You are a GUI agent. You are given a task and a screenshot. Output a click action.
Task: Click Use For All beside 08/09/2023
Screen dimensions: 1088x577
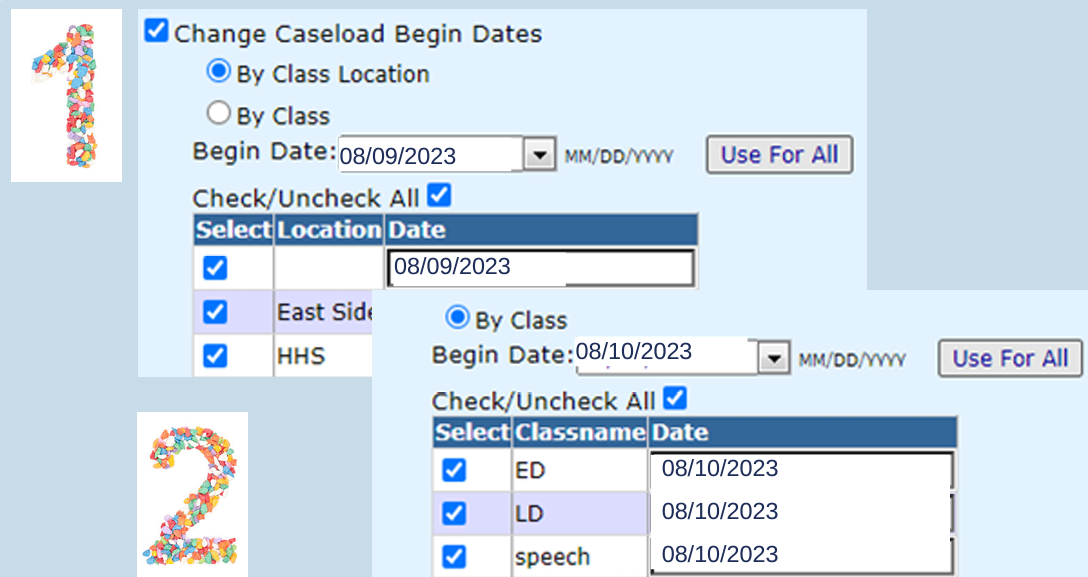click(x=779, y=155)
